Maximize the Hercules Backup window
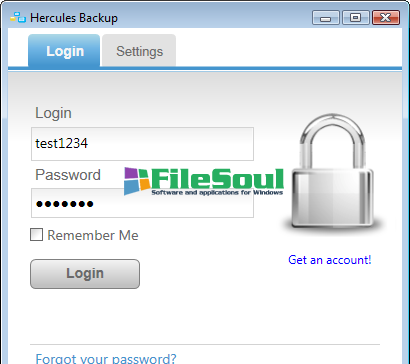The height and width of the screenshot is (364, 410). pyautogui.click(x=355, y=18)
